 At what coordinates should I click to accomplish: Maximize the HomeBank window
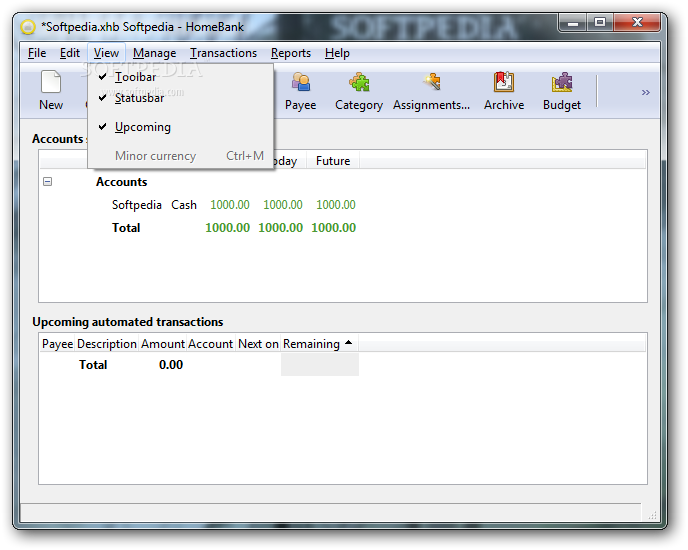coord(600,23)
